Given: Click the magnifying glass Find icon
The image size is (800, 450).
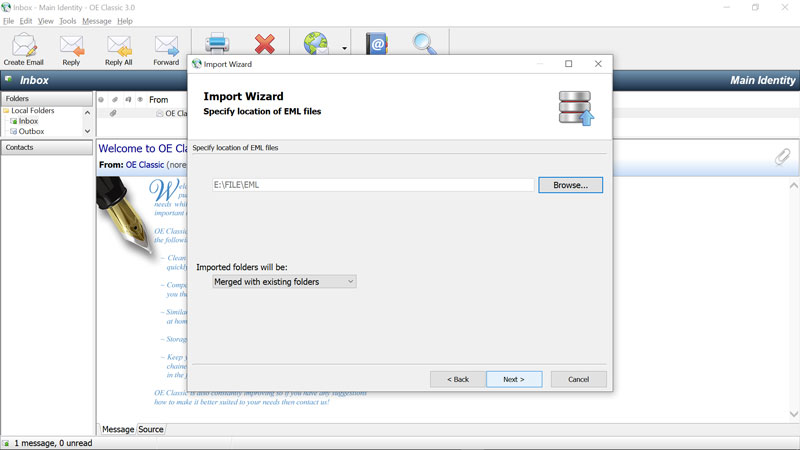Looking at the screenshot, I should pyautogui.click(x=424, y=43).
